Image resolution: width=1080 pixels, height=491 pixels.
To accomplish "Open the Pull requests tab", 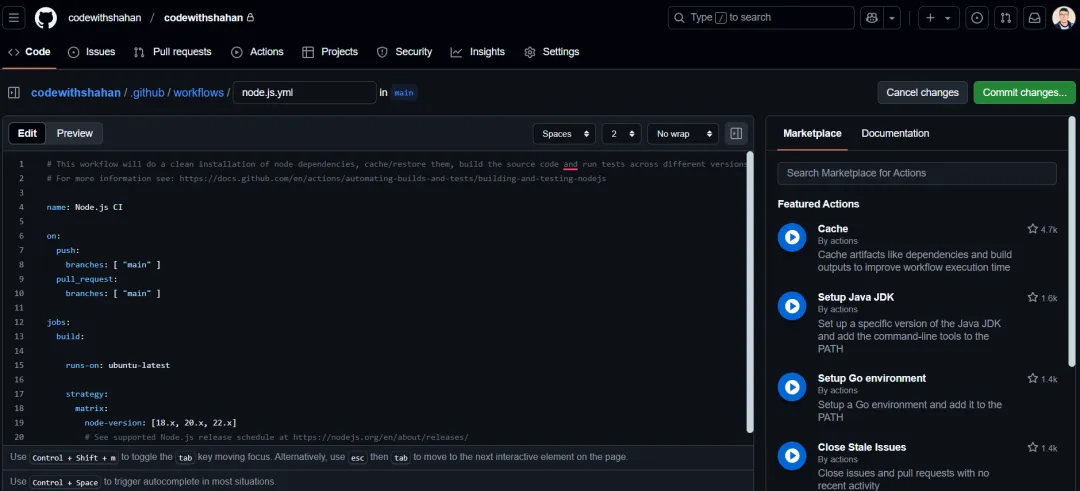I will pyautogui.click(x=172, y=52).
